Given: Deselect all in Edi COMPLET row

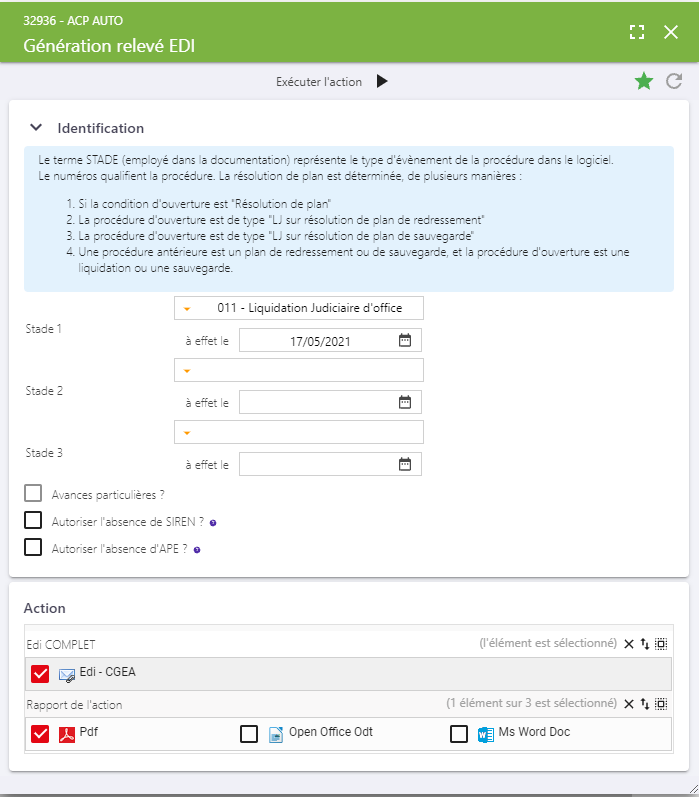Looking at the screenshot, I should [629, 644].
